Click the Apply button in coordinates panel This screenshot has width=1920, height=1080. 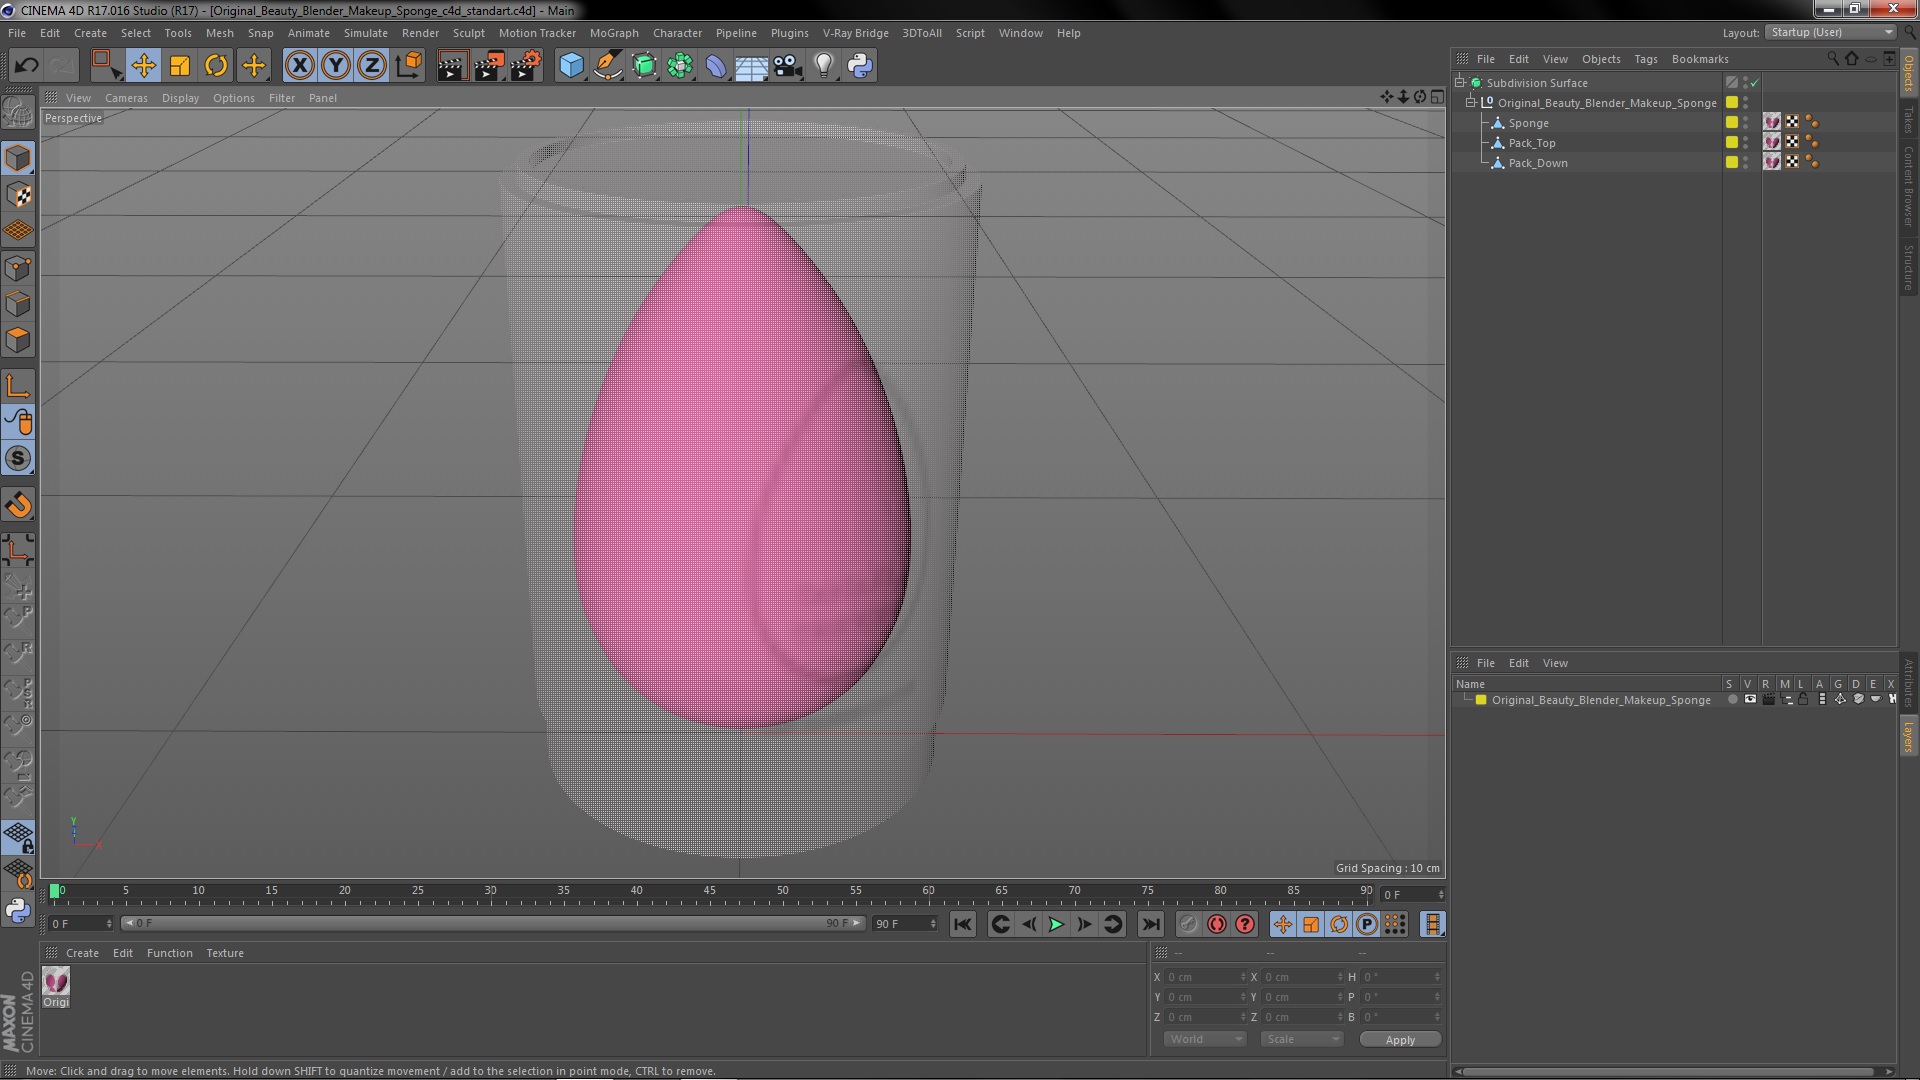1400,1040
